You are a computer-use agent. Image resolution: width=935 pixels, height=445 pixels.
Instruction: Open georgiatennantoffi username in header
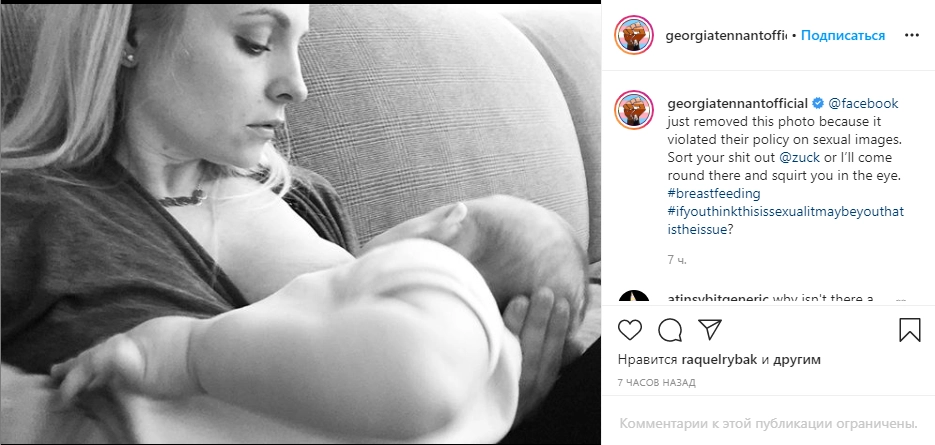(726, 35)
